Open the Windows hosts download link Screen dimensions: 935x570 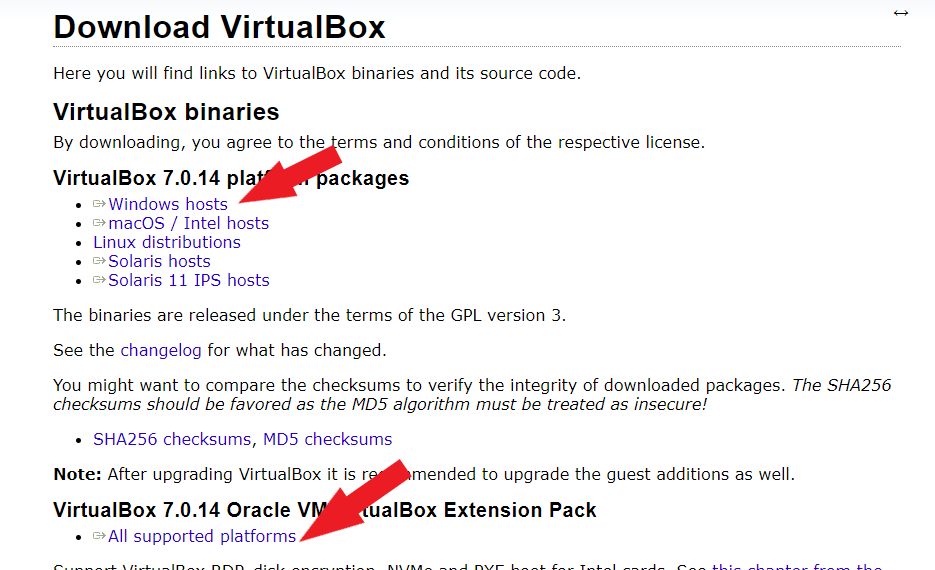coord(168,204)
